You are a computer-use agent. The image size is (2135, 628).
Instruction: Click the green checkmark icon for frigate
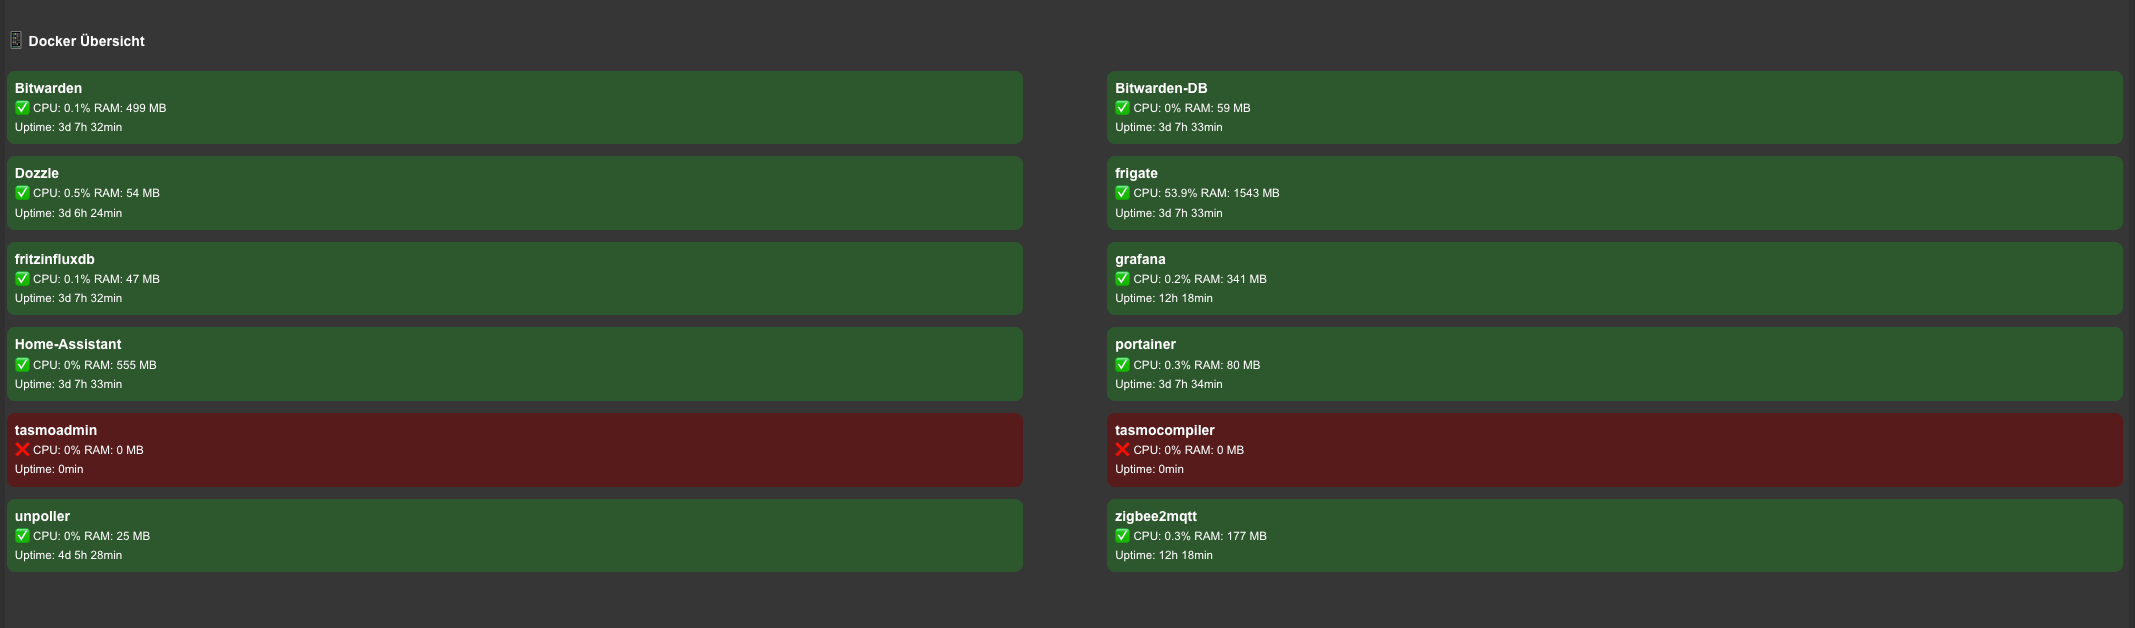pyautogui.click(x=1122, y=193)
